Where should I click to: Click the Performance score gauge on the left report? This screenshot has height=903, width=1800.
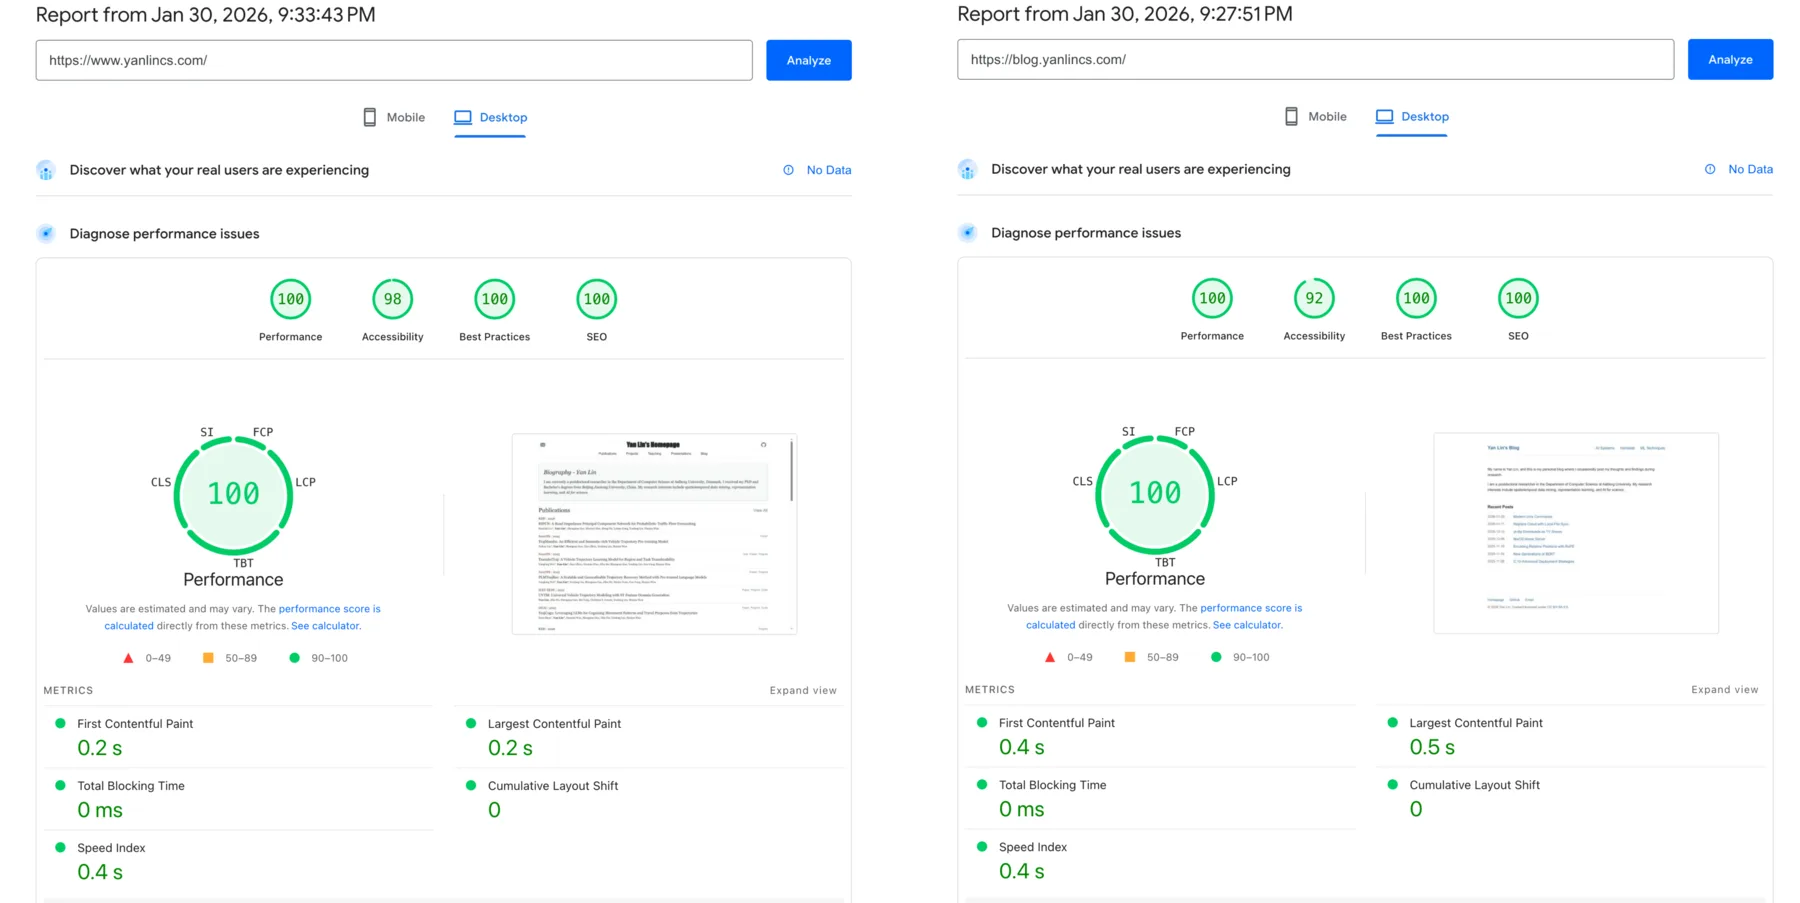(290, 298)
